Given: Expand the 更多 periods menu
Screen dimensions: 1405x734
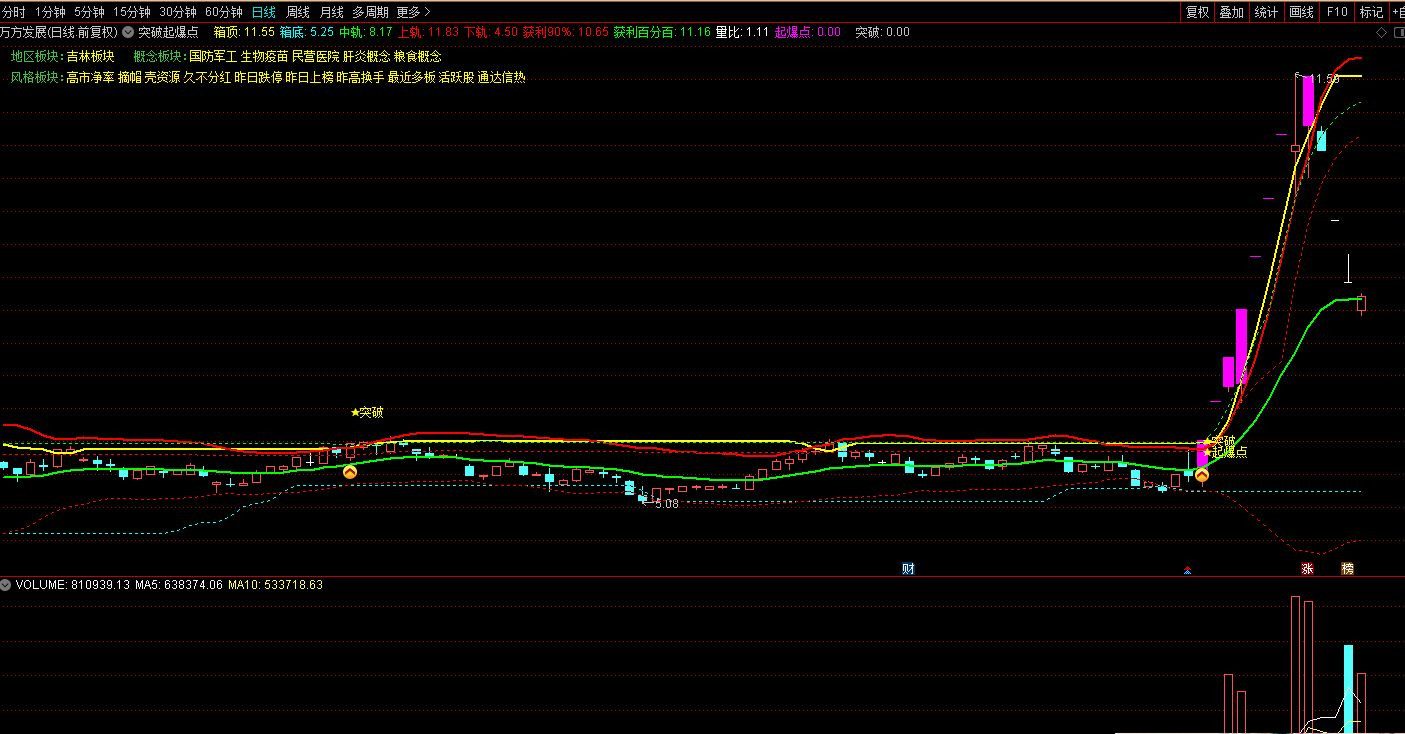Looking at the screenshot, I should coord(413,12).
